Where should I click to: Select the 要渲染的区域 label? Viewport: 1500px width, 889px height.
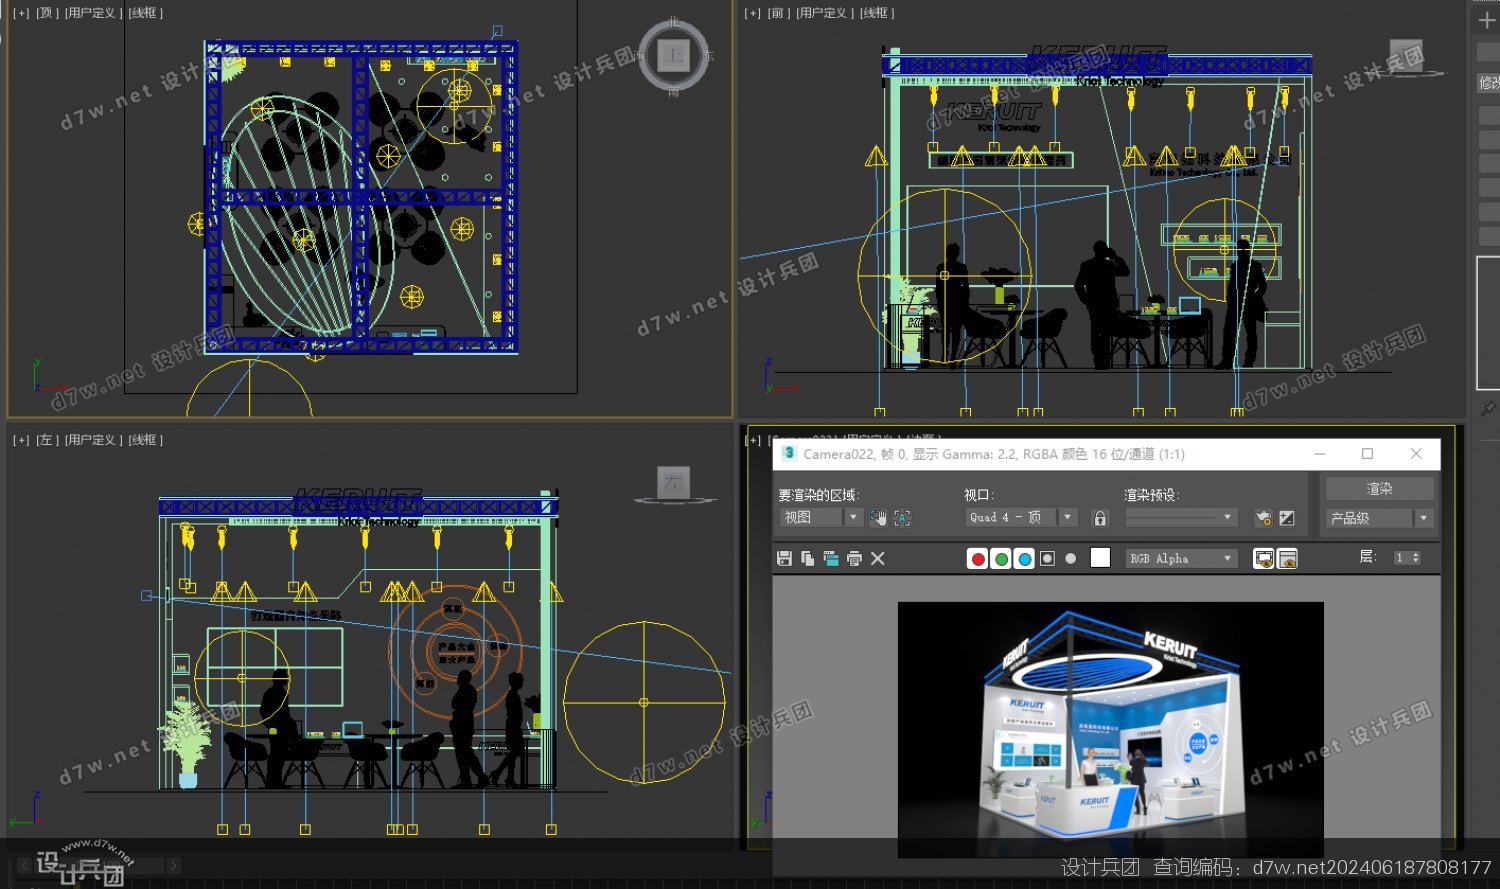[819, 495]
